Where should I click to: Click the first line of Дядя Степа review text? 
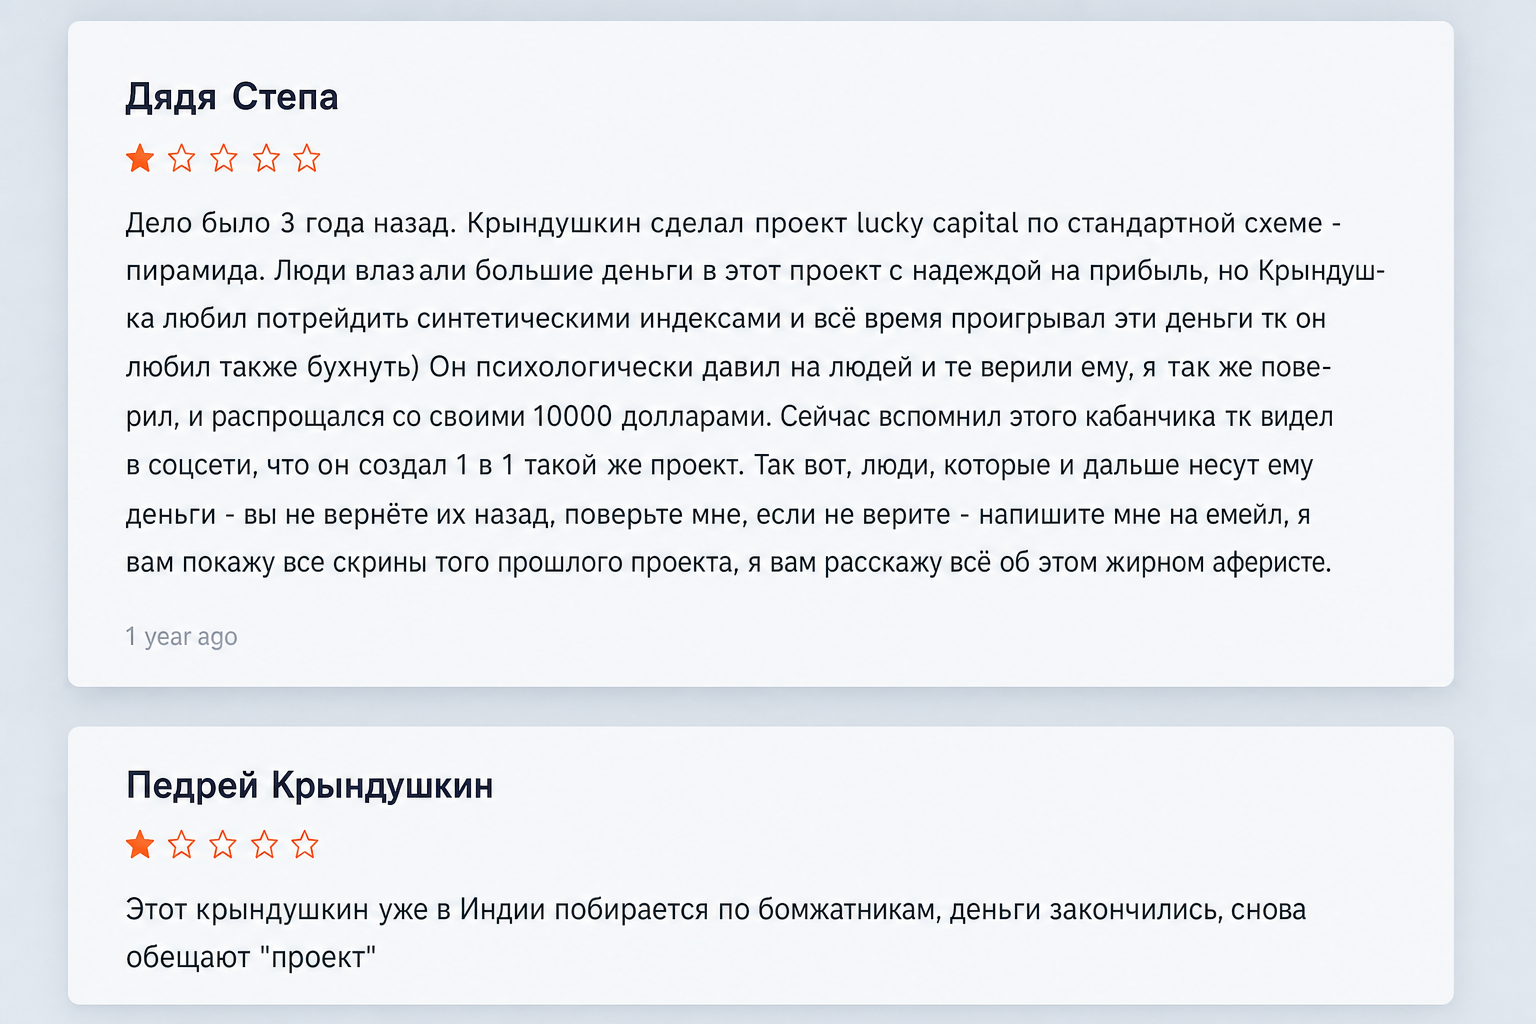733,223
